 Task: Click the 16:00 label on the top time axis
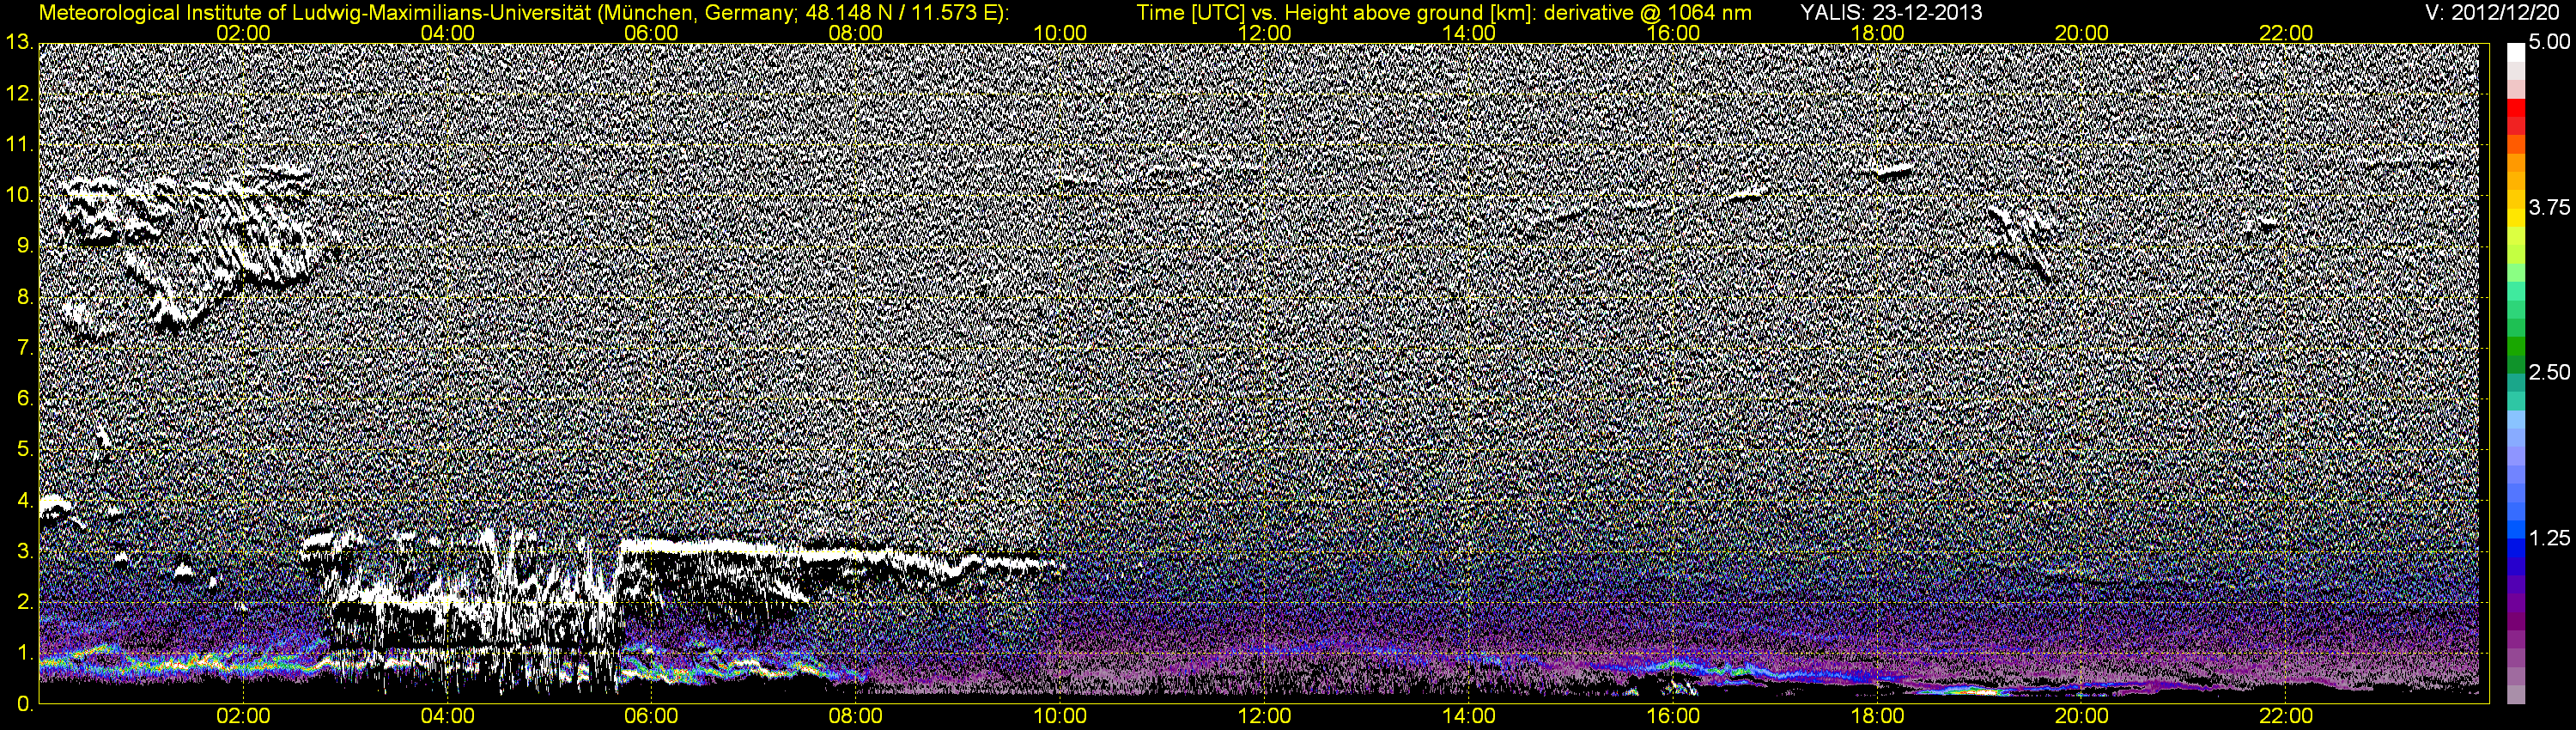tap(1673, 33)
